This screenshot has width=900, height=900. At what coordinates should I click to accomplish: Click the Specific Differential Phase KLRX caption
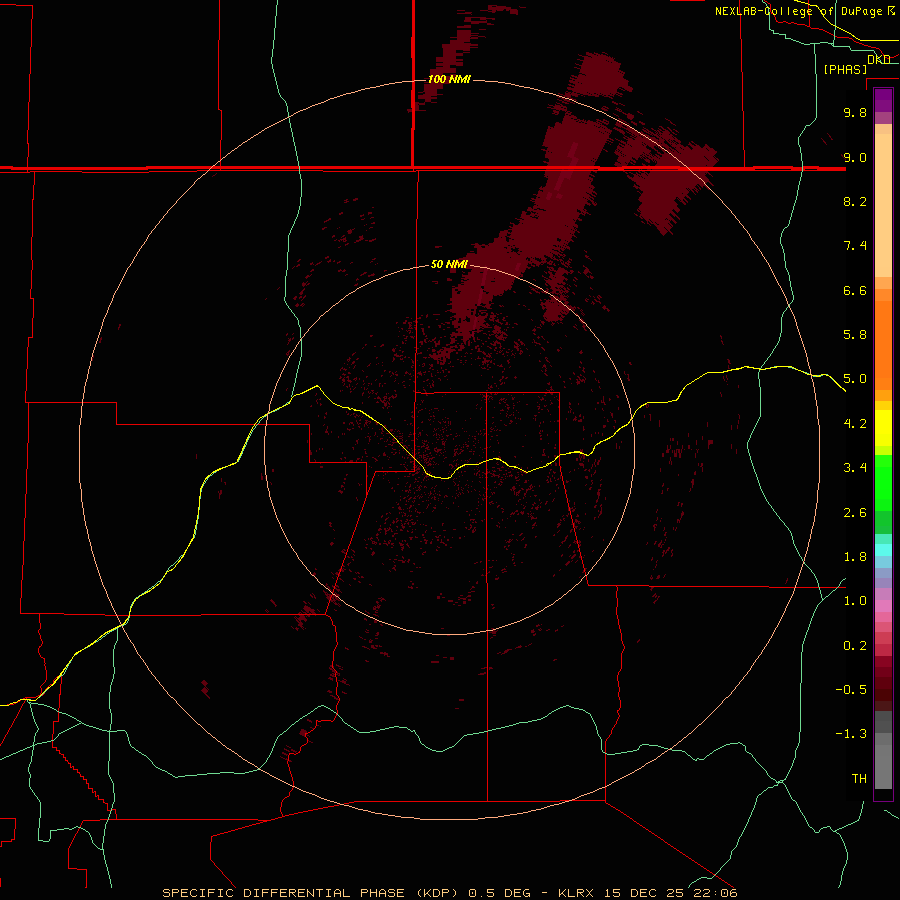449,893
